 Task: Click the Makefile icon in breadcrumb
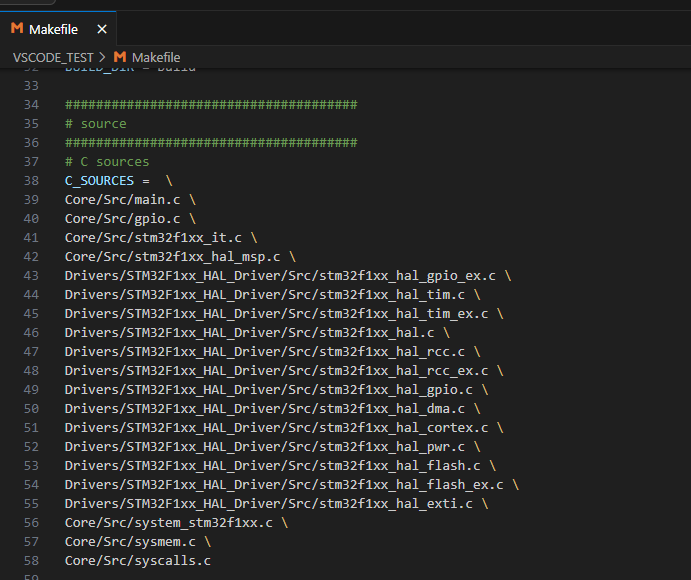(x=120, y=57)
